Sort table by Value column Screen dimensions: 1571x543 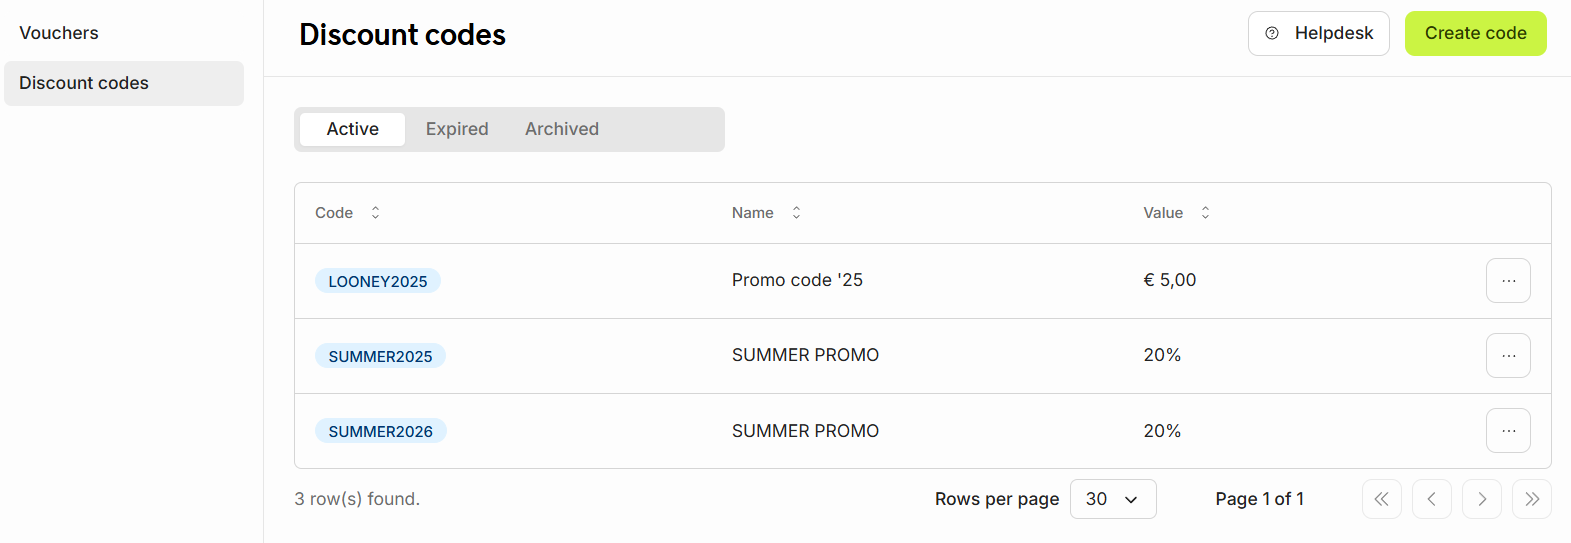[x=1177, y=213]
